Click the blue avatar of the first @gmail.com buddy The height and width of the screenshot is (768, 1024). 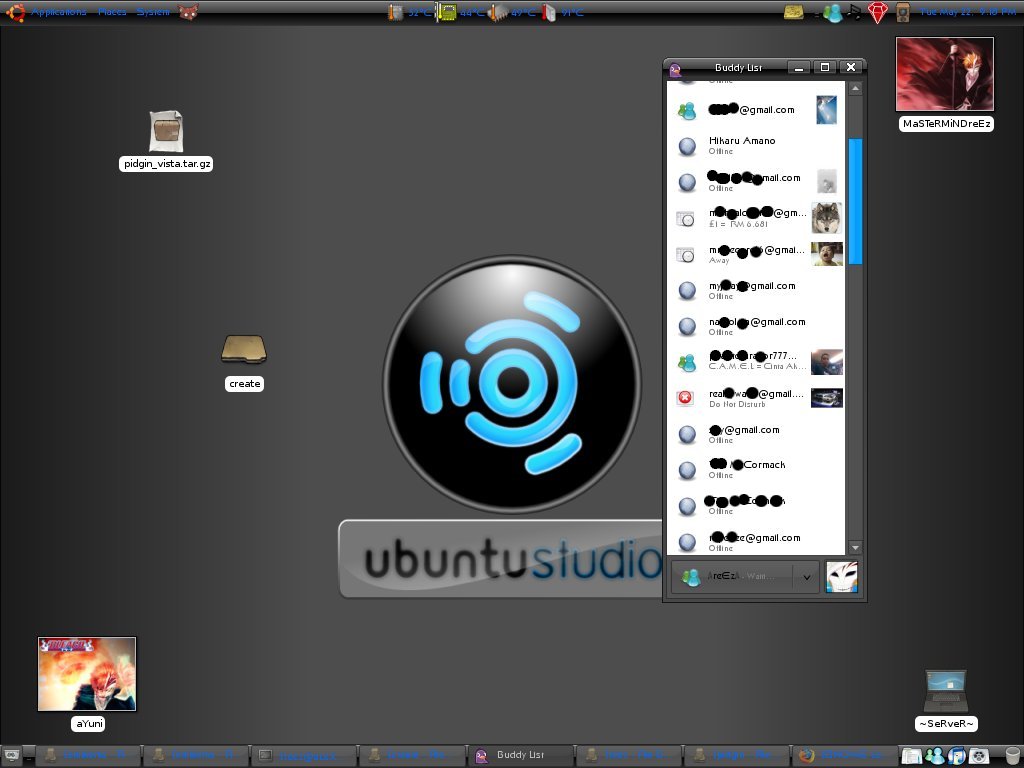pos(827,110)
